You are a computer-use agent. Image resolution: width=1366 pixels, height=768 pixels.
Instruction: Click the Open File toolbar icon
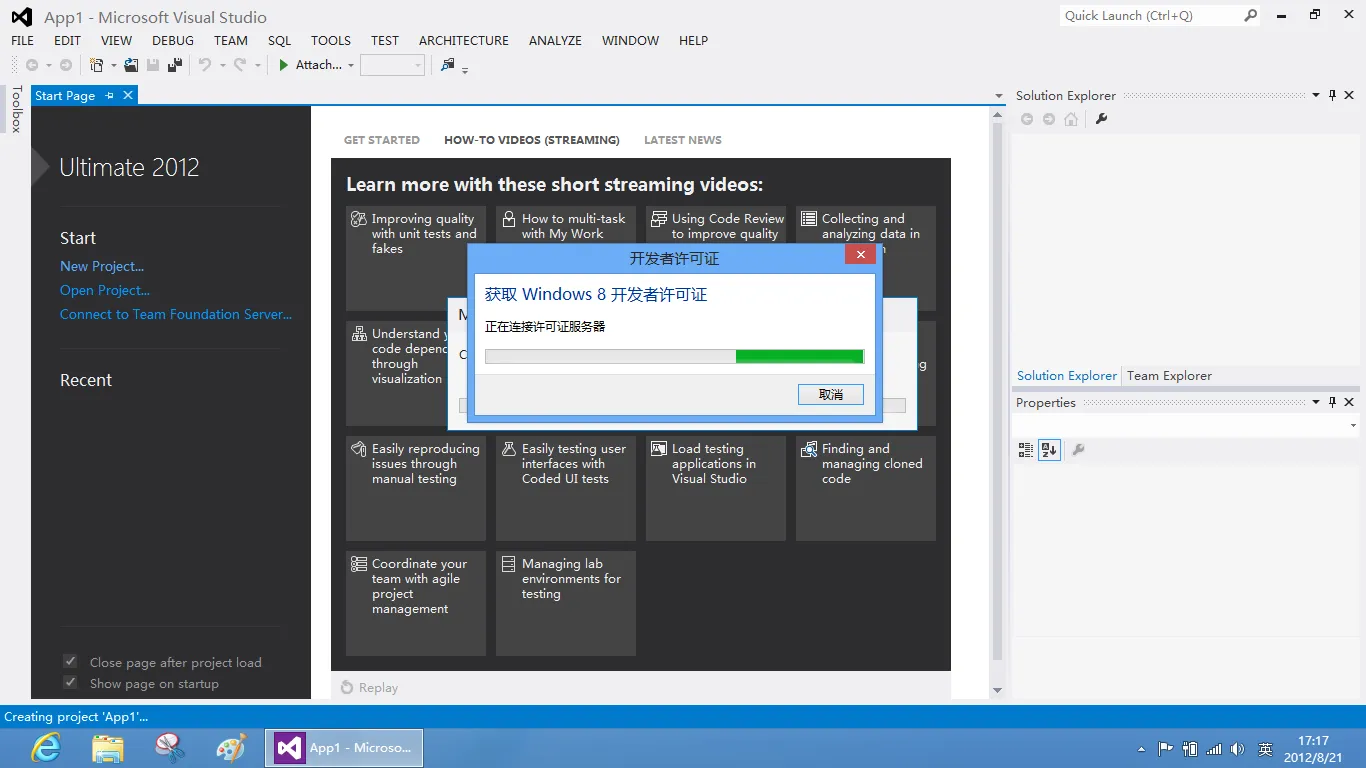[x=131, y=65]
